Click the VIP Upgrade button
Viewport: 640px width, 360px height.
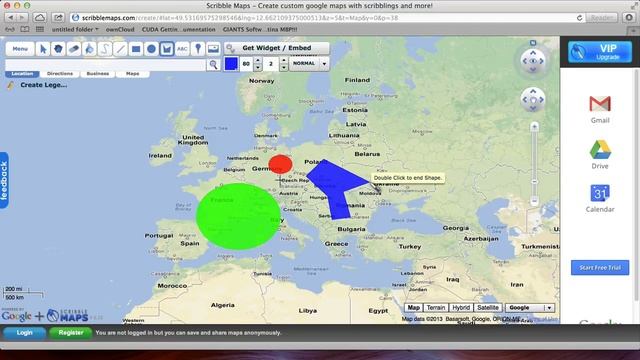click(600, 52)
